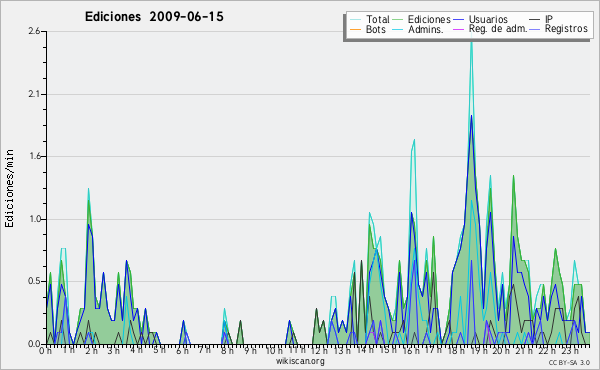Click the 2.6 y-axis value
The width and height of the screenshot is (600, 370).
34,31
